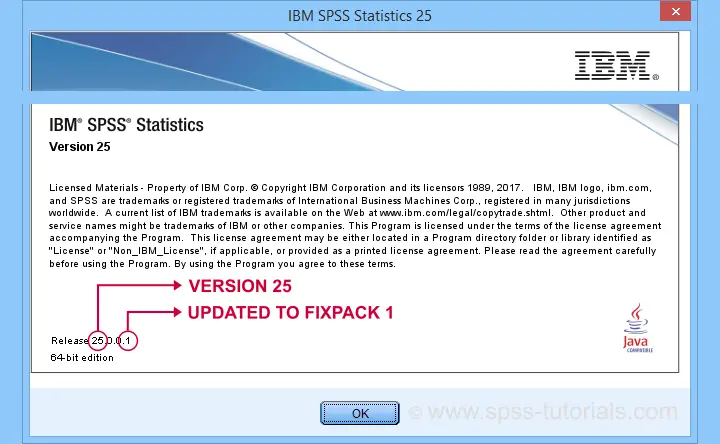Click the Java Compatible logo
Screen dimensions: 720x444
click(x=637, y=328)
